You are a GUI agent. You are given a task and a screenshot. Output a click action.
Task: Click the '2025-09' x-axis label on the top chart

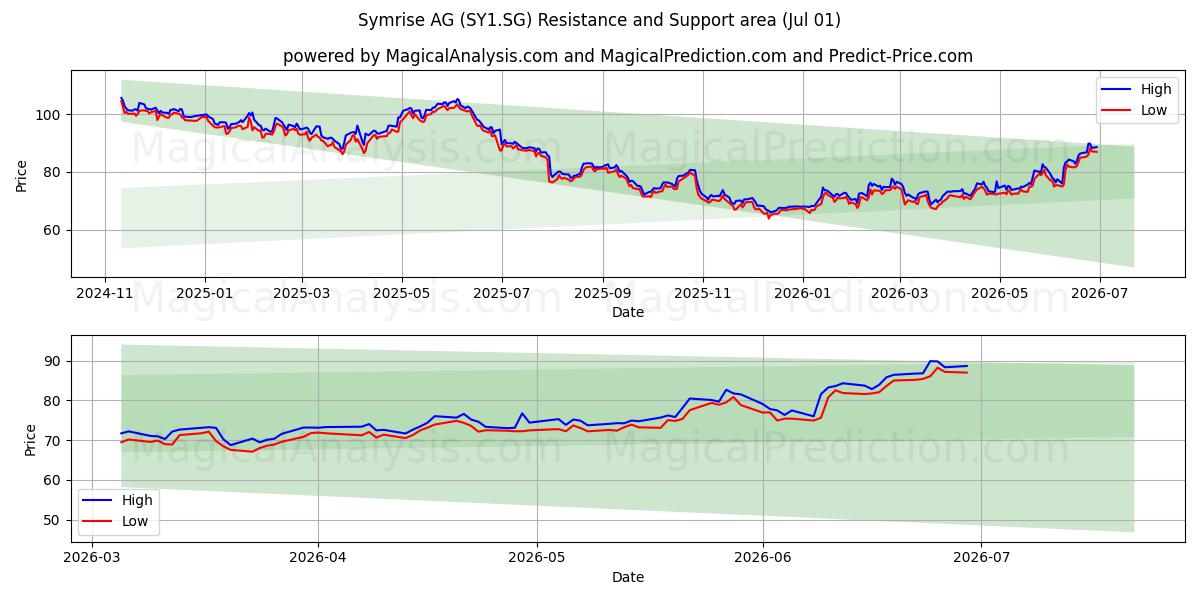(603, 295)
